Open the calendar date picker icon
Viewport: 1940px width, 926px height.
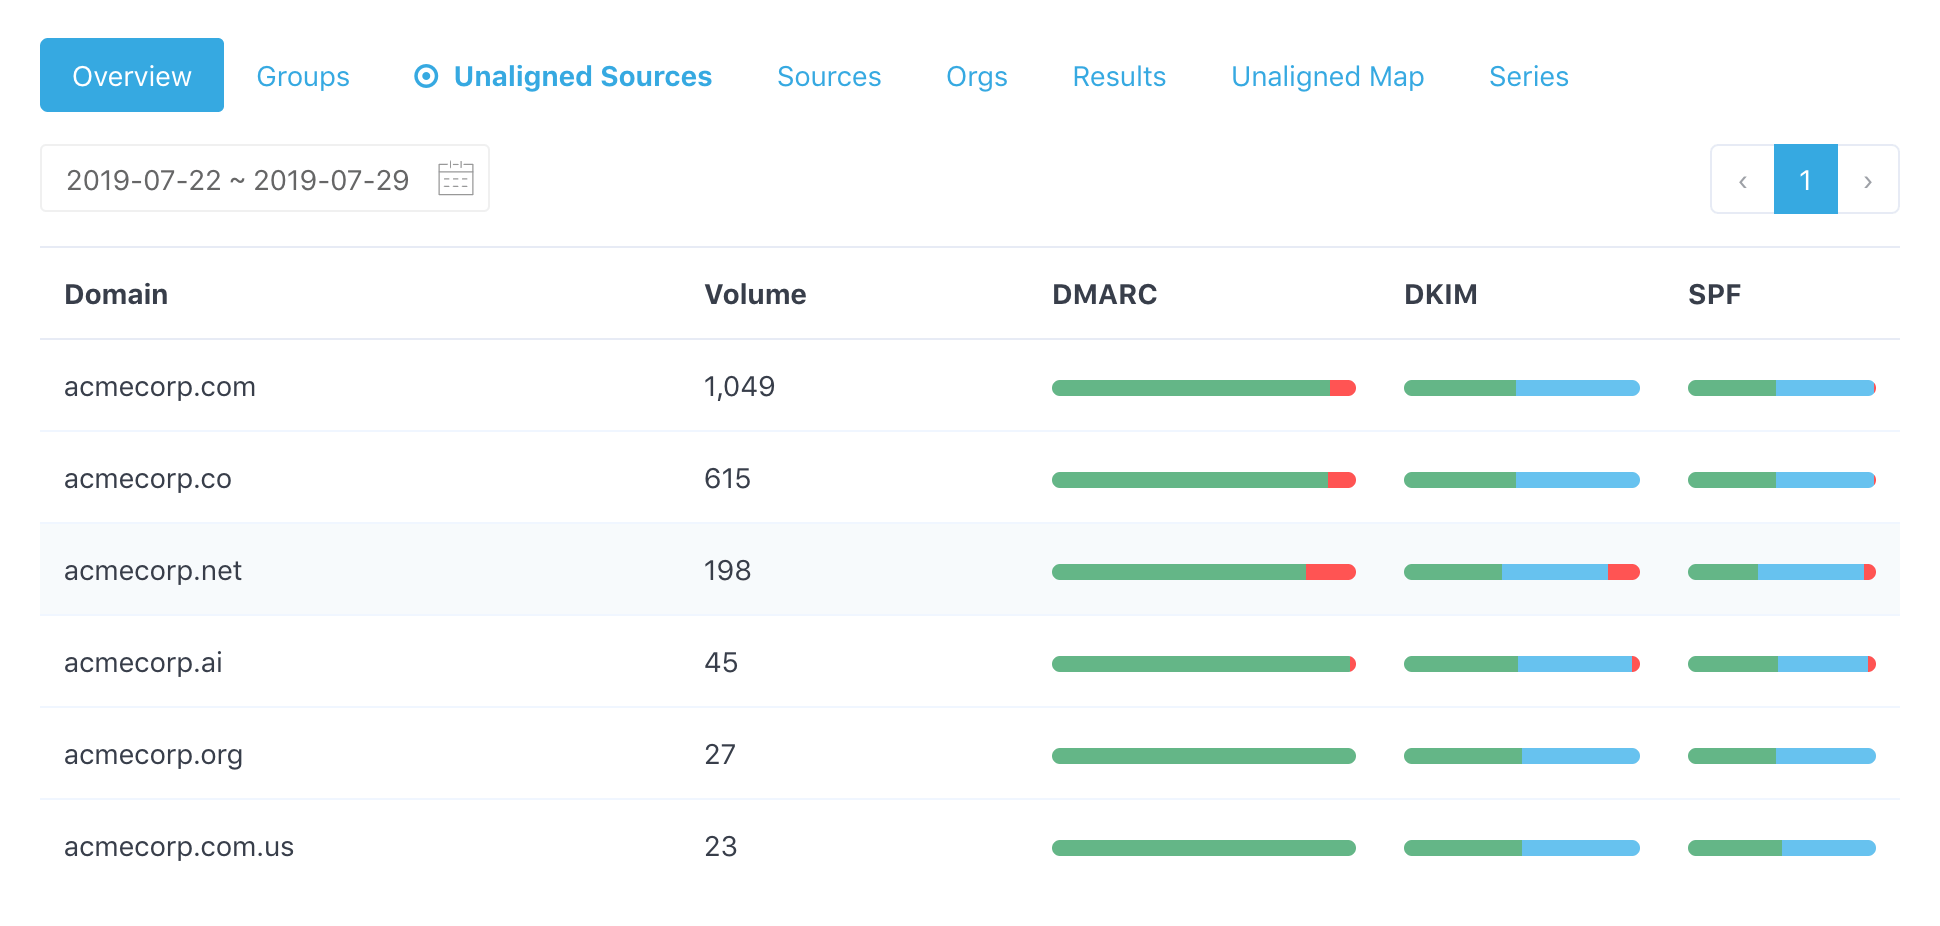455,178
